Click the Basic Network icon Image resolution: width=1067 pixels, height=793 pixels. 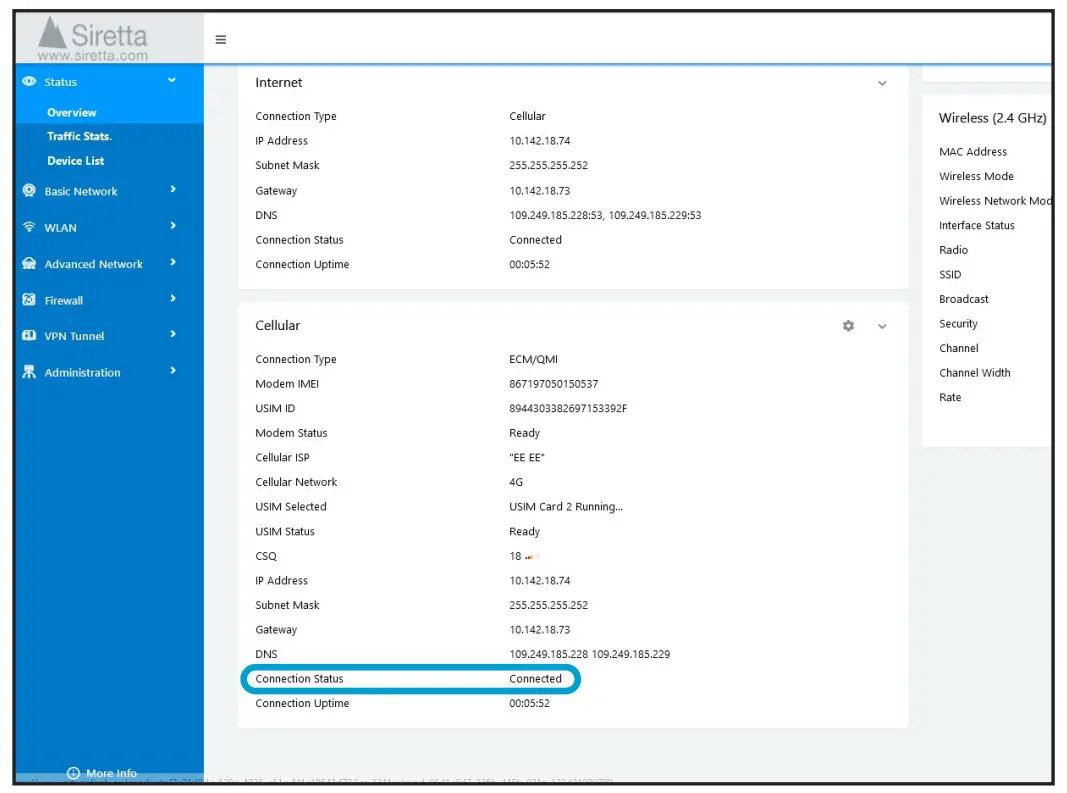(29, 190)
